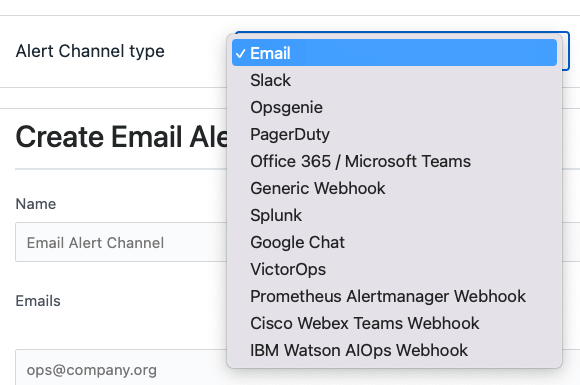This screenshot has width=580, height=385.
Task: Choose IBM Watson AIOps Webhook
Action: point(394,350)
